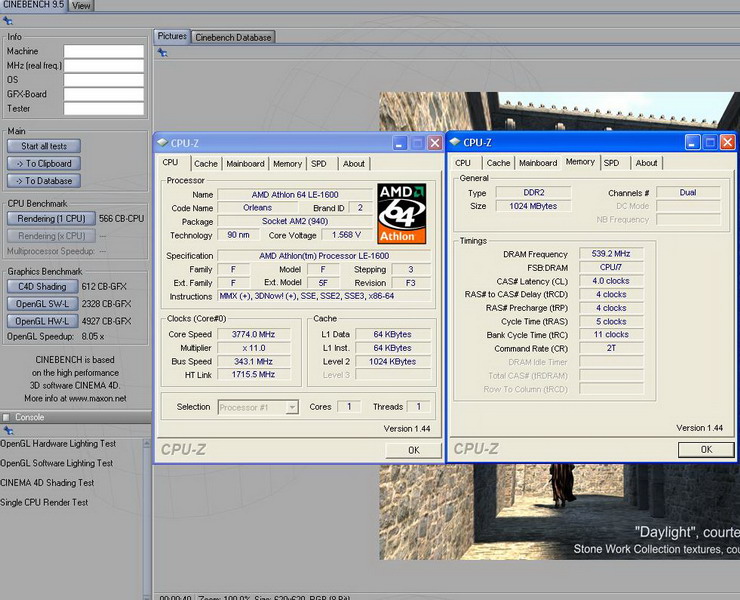The width and height of the screenshot is (740, 600).
Task: Click OK in the right CPU-Z window
Action: pos(706,449)
